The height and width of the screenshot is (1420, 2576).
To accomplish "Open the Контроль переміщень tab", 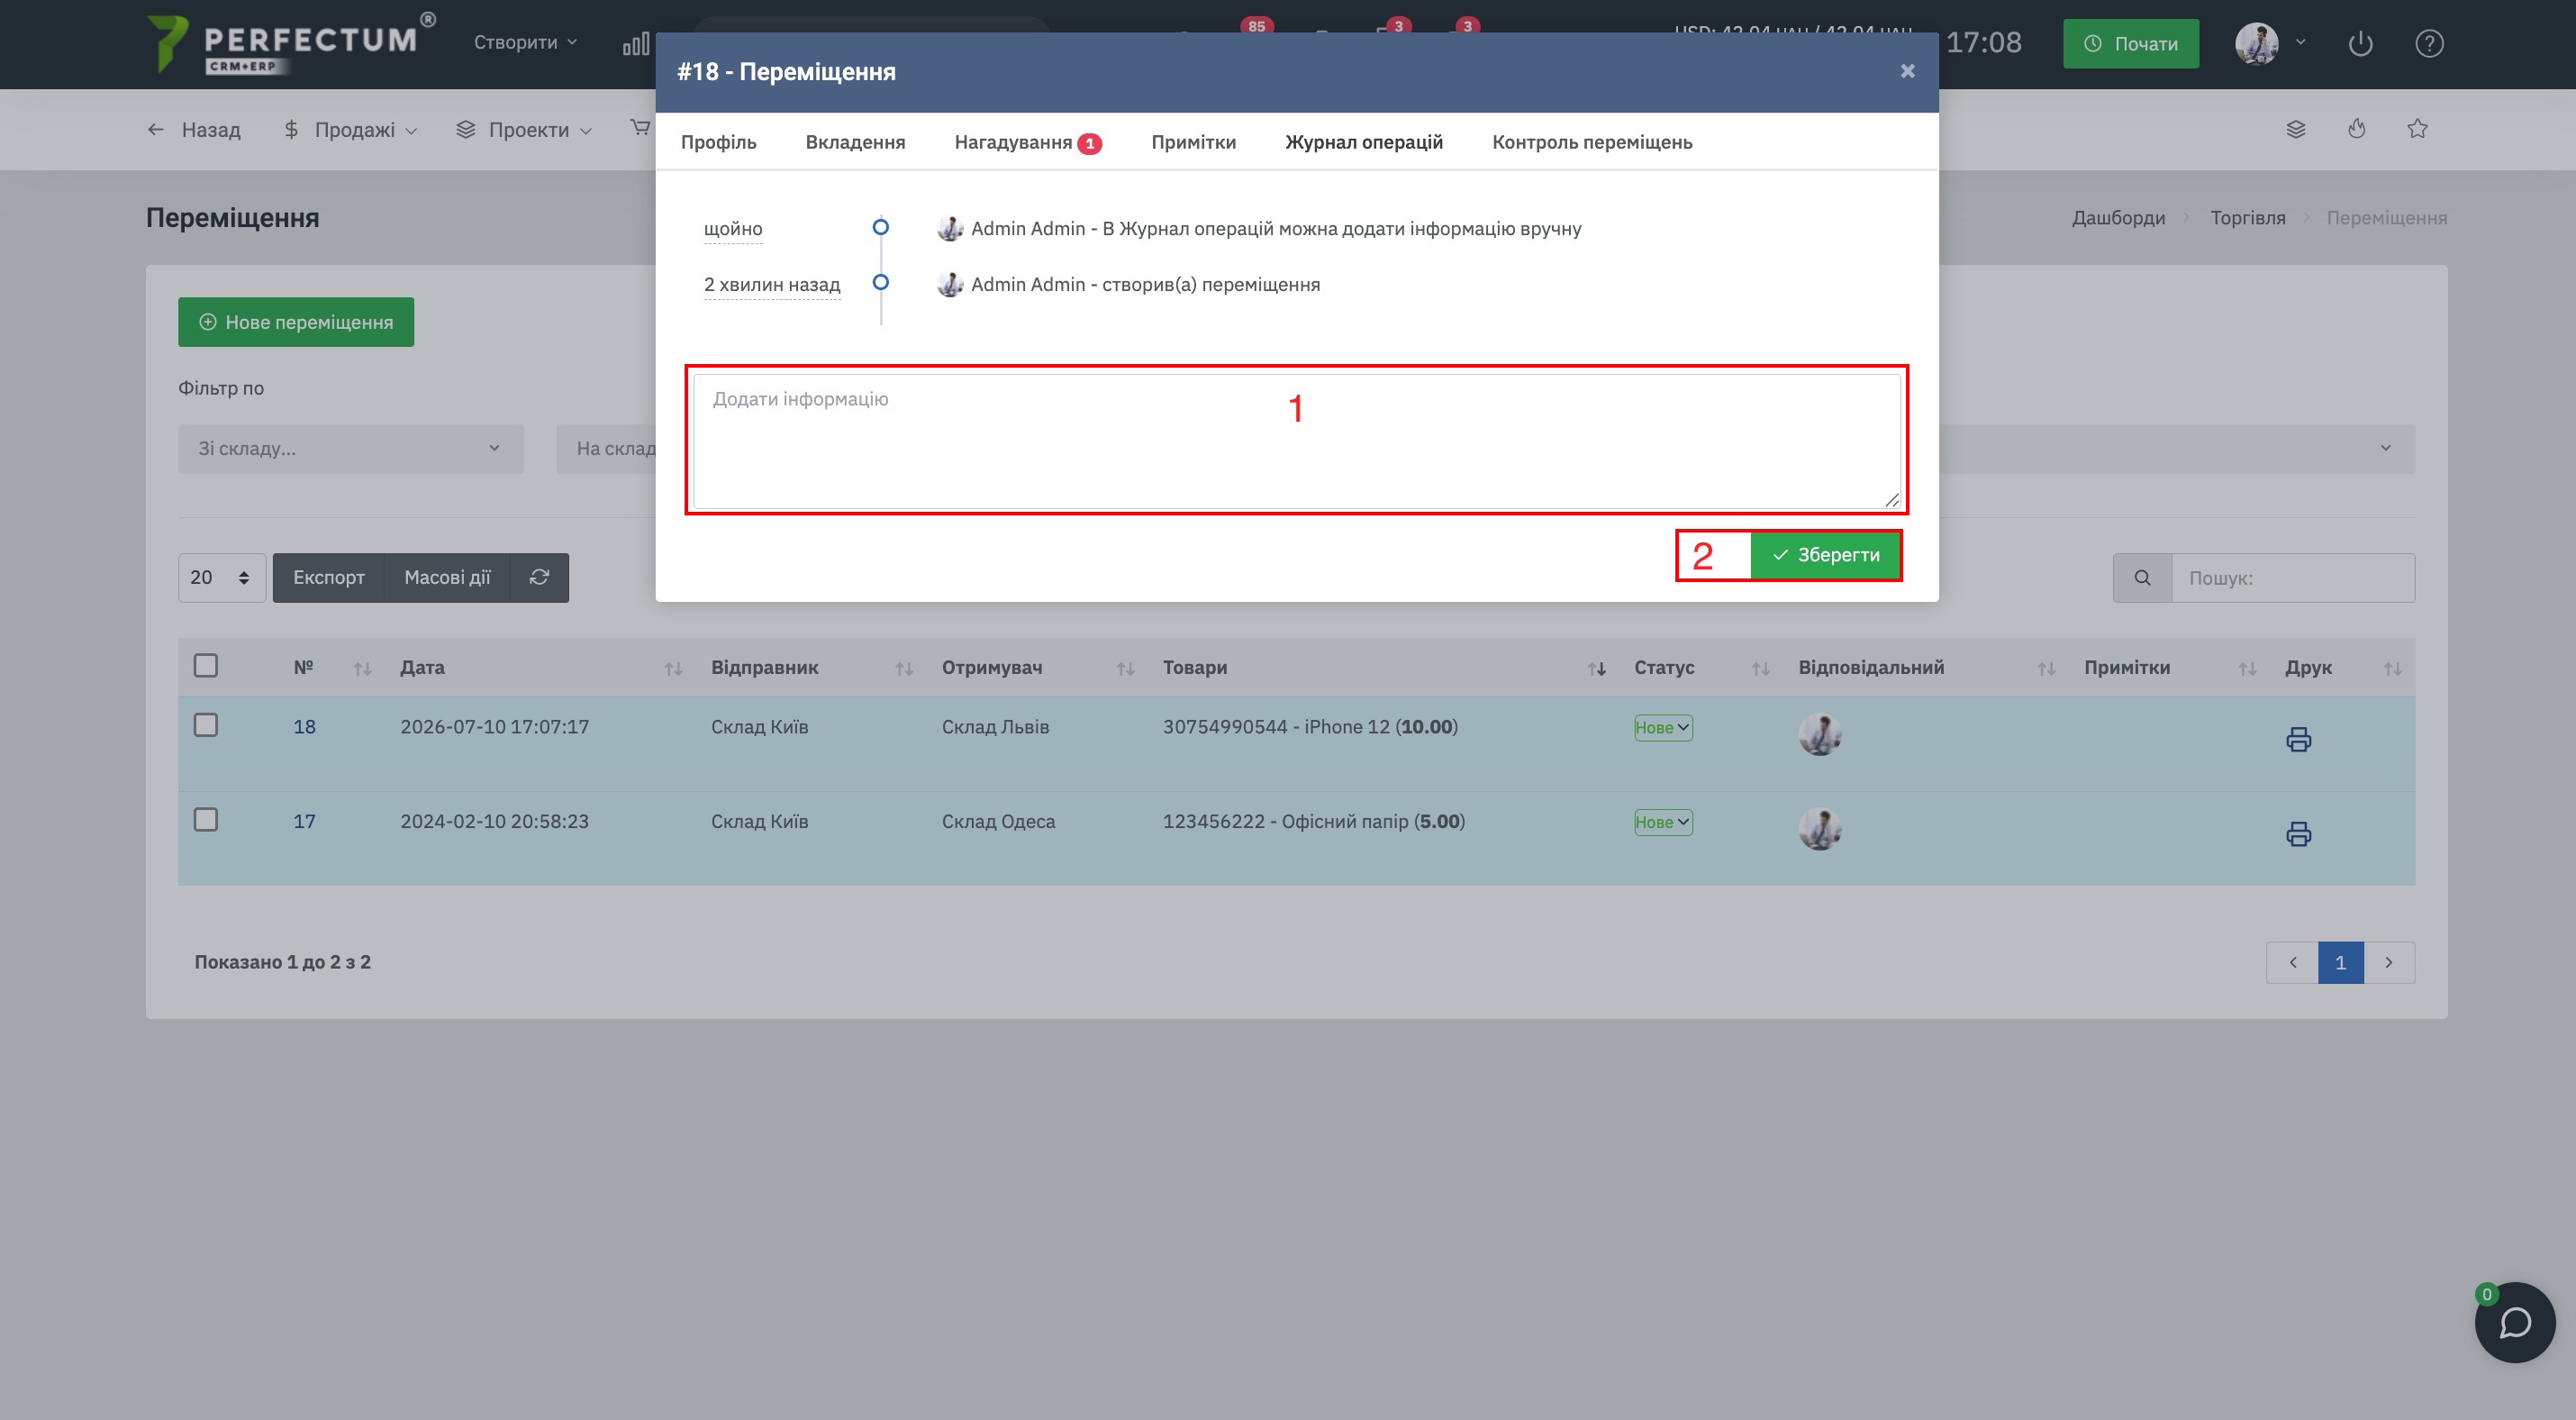I will tap(1592, 142).
